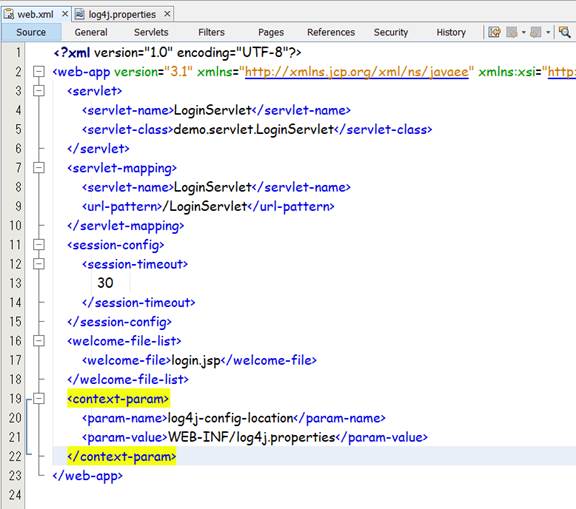
Task: Click the Find Selection magnifier icon
Action: pyautogui.click(x=564, y=32)
